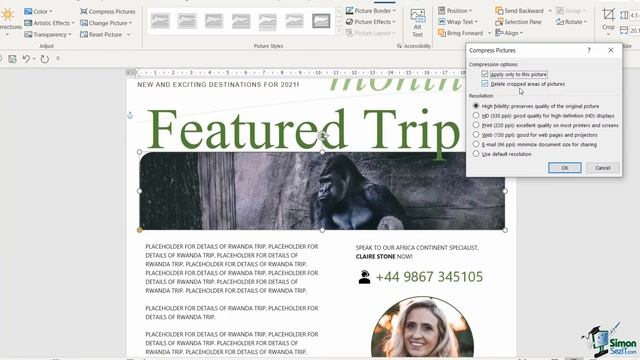Apply the third picture style thumbnail

click(x=214, y=21)
